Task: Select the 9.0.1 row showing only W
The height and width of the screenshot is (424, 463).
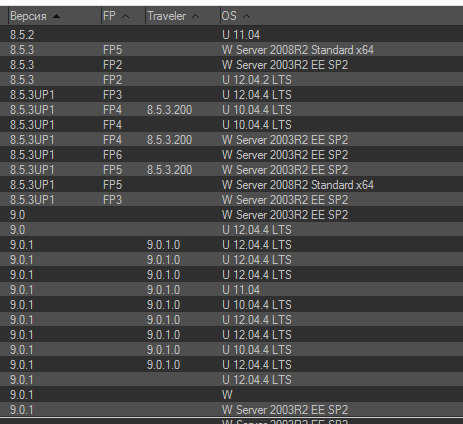Action: (x=231, y=395)
